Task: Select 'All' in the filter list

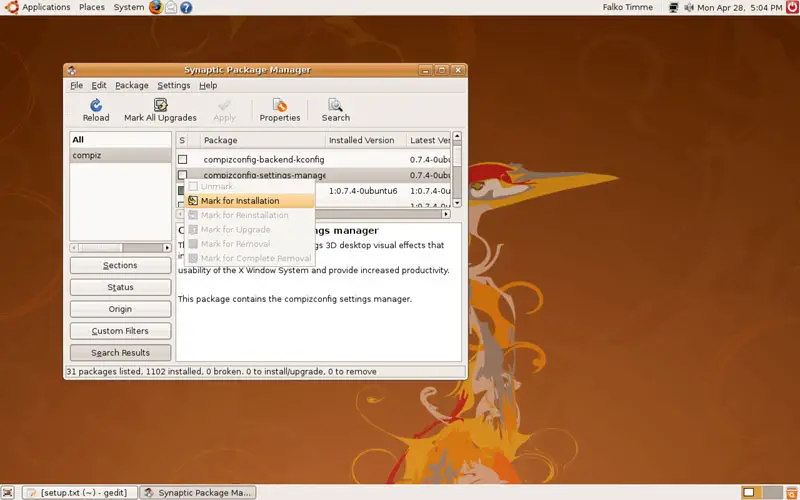Action: coord(120,140)
